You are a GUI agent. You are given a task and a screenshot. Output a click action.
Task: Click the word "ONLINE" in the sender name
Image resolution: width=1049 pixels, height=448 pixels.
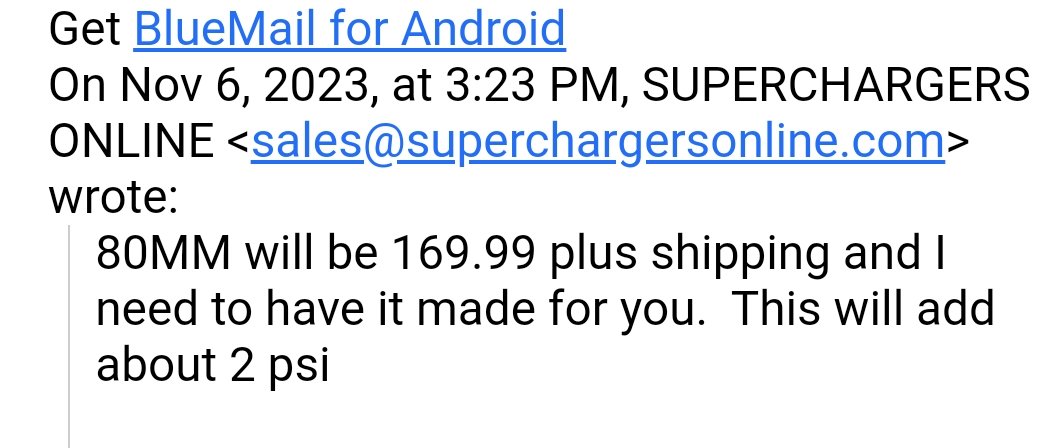[131, 142]
